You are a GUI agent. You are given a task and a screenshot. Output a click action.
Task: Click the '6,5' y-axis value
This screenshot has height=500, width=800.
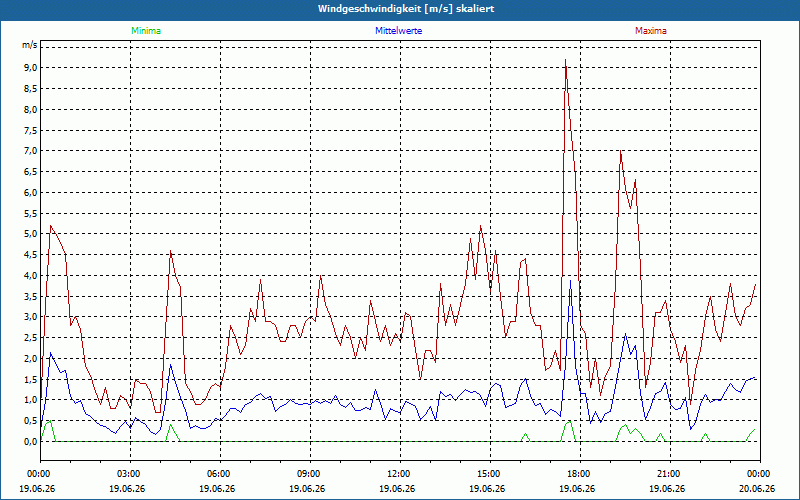(31, 172)
